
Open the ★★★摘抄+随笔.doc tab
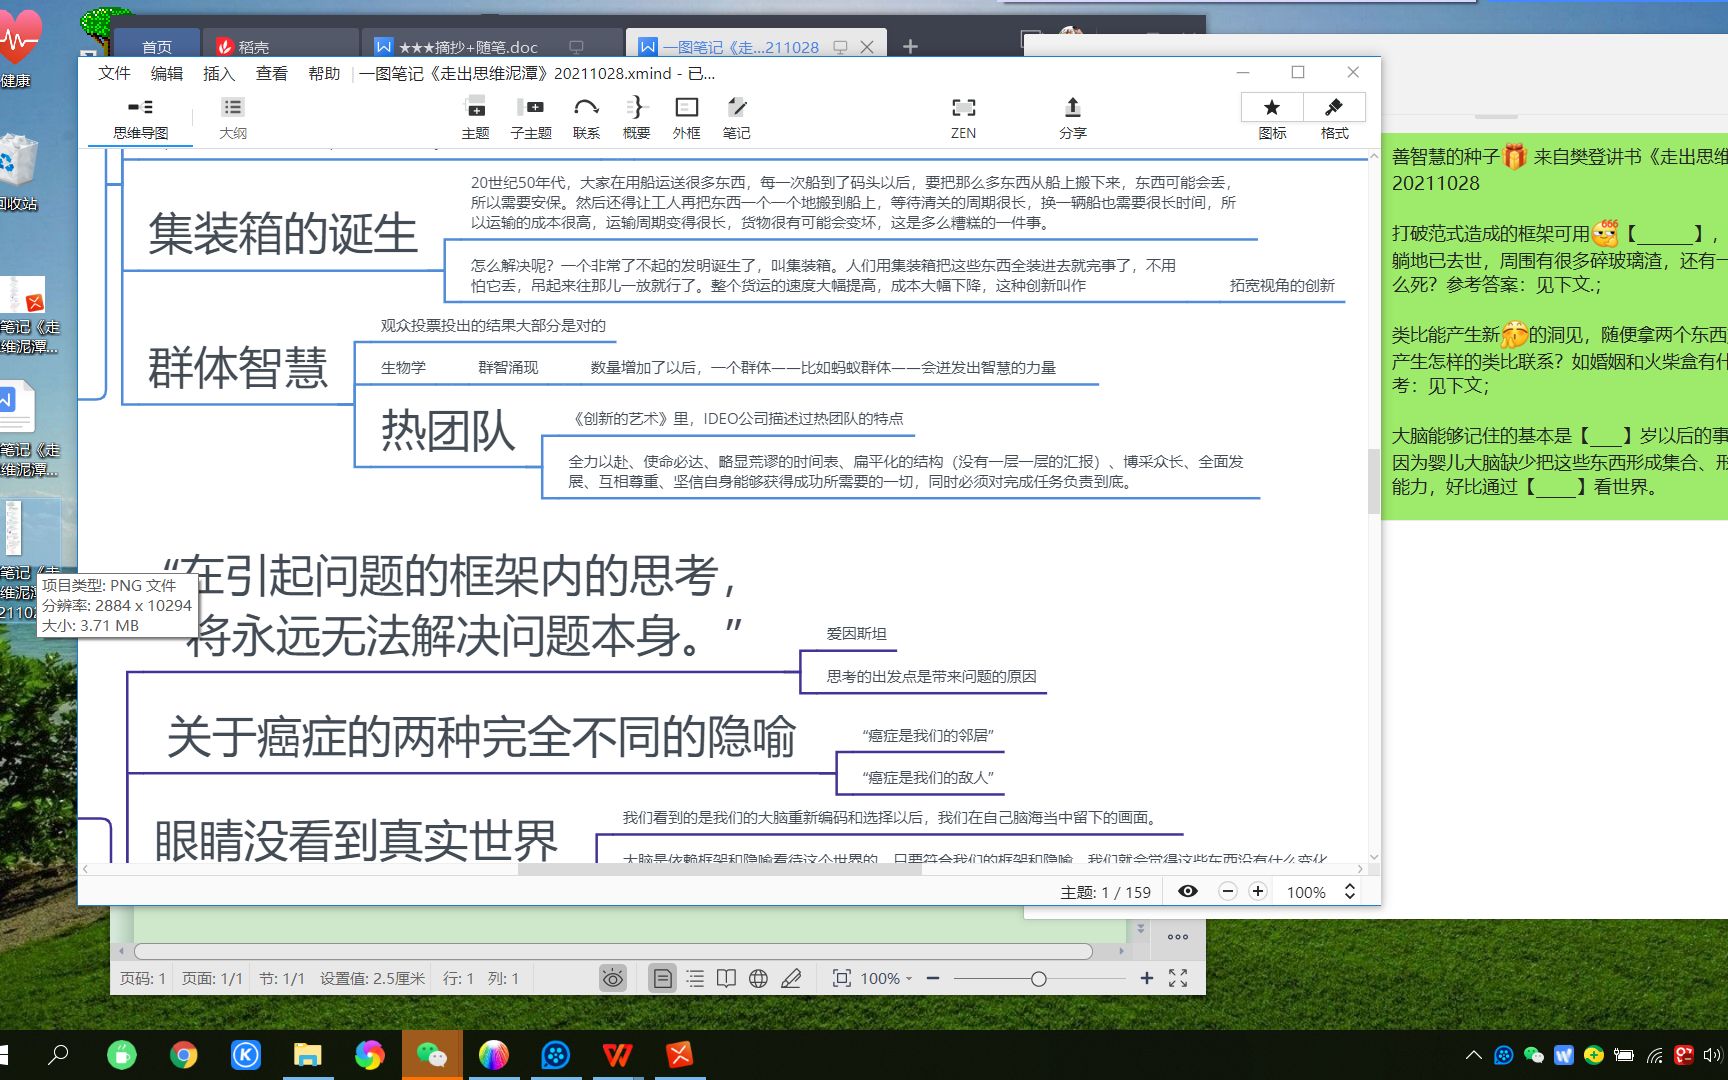click(468, 46)
